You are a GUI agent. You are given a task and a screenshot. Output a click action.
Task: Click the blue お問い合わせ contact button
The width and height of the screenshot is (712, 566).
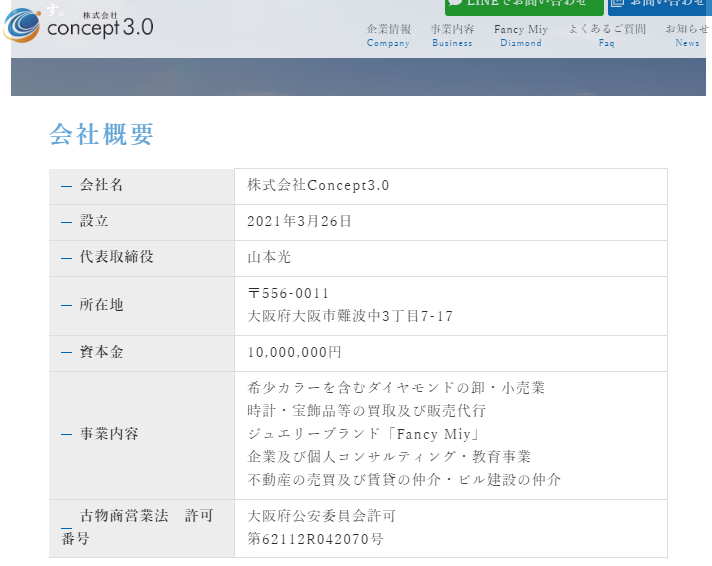(660, 6)
